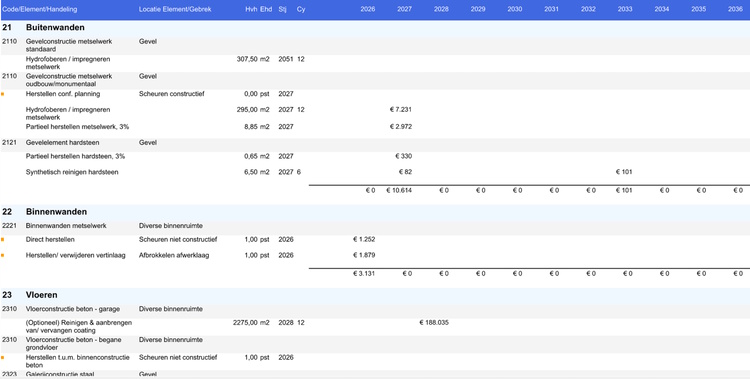Click the € 7.231 hydrofoberen cost cell
Image resolution: width=750 pixels, height=379 pixels.
pos(401,110)
